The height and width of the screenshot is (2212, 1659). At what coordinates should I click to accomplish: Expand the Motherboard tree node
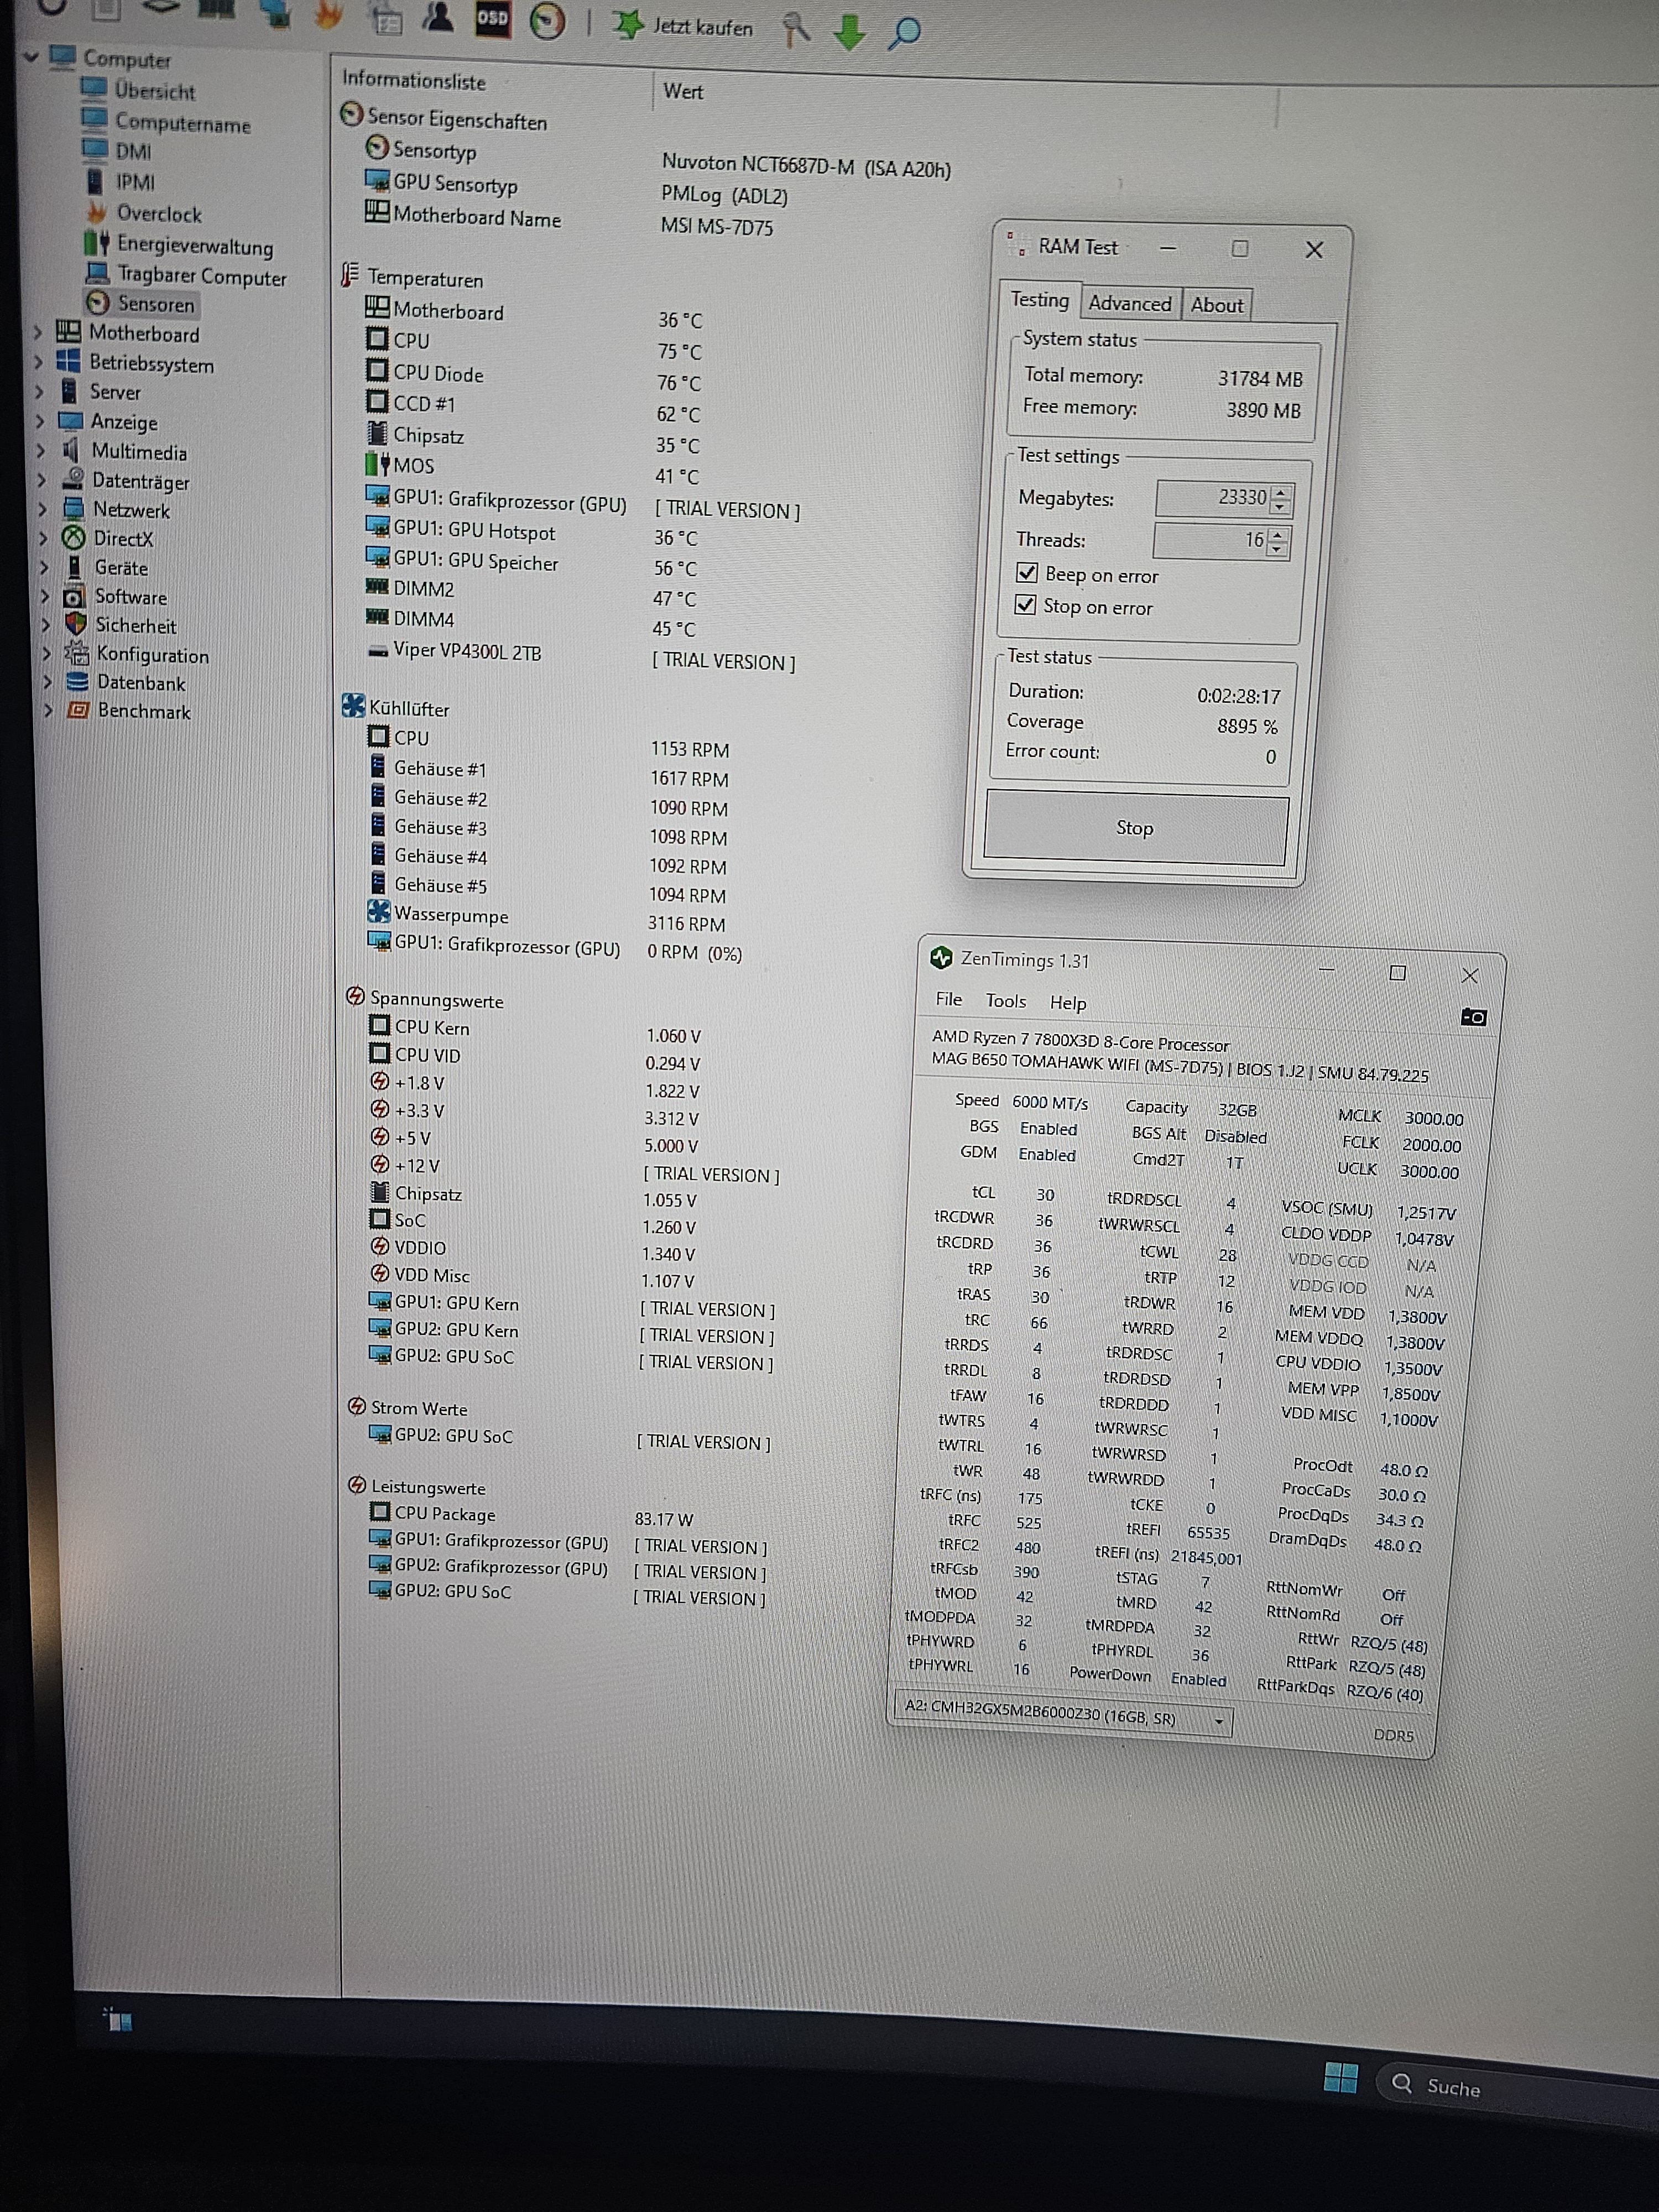tap(38, 333)
